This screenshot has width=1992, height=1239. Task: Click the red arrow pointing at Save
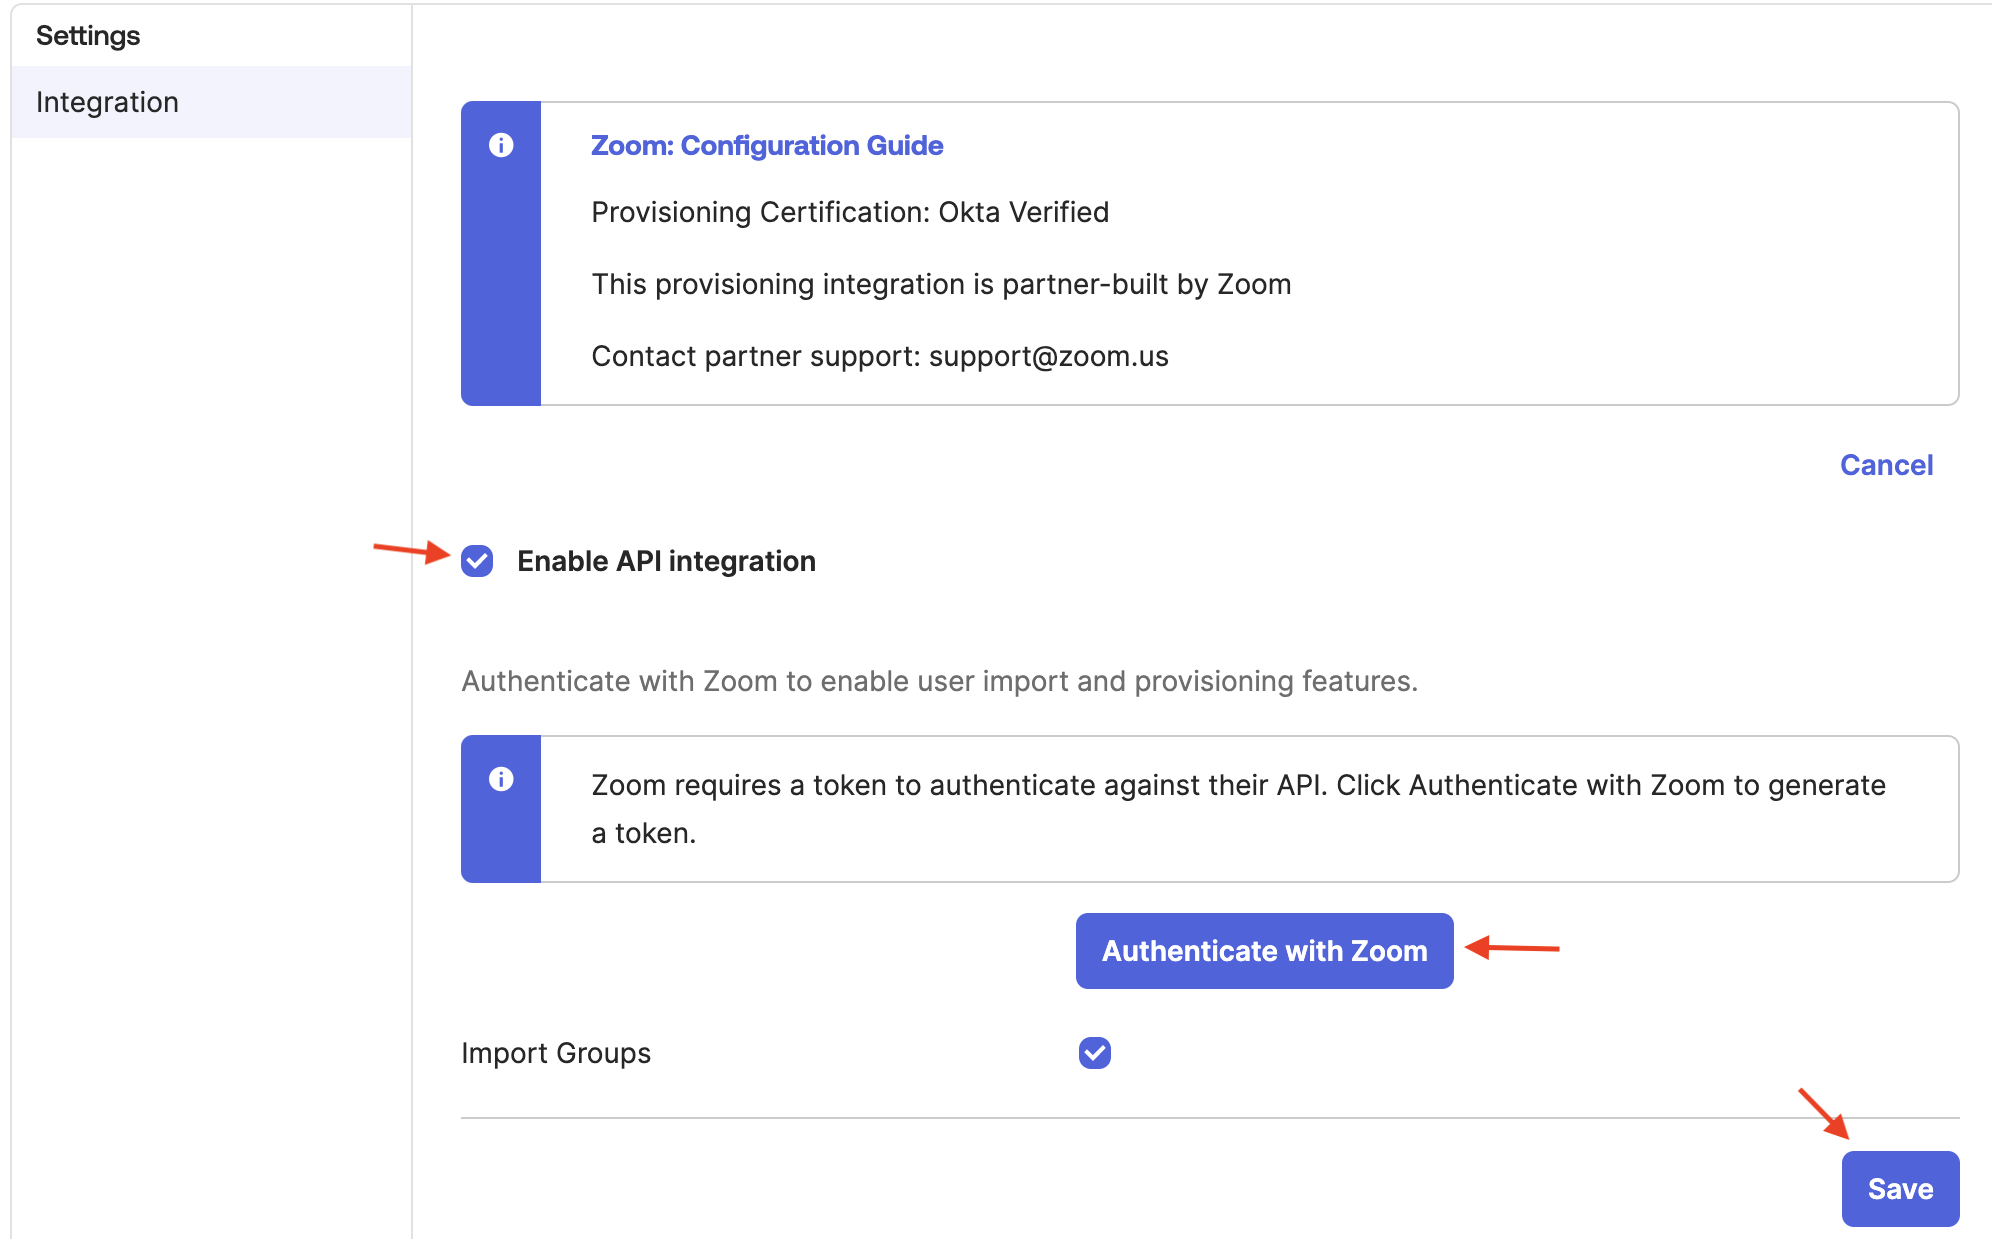tap(1824, 1114)
